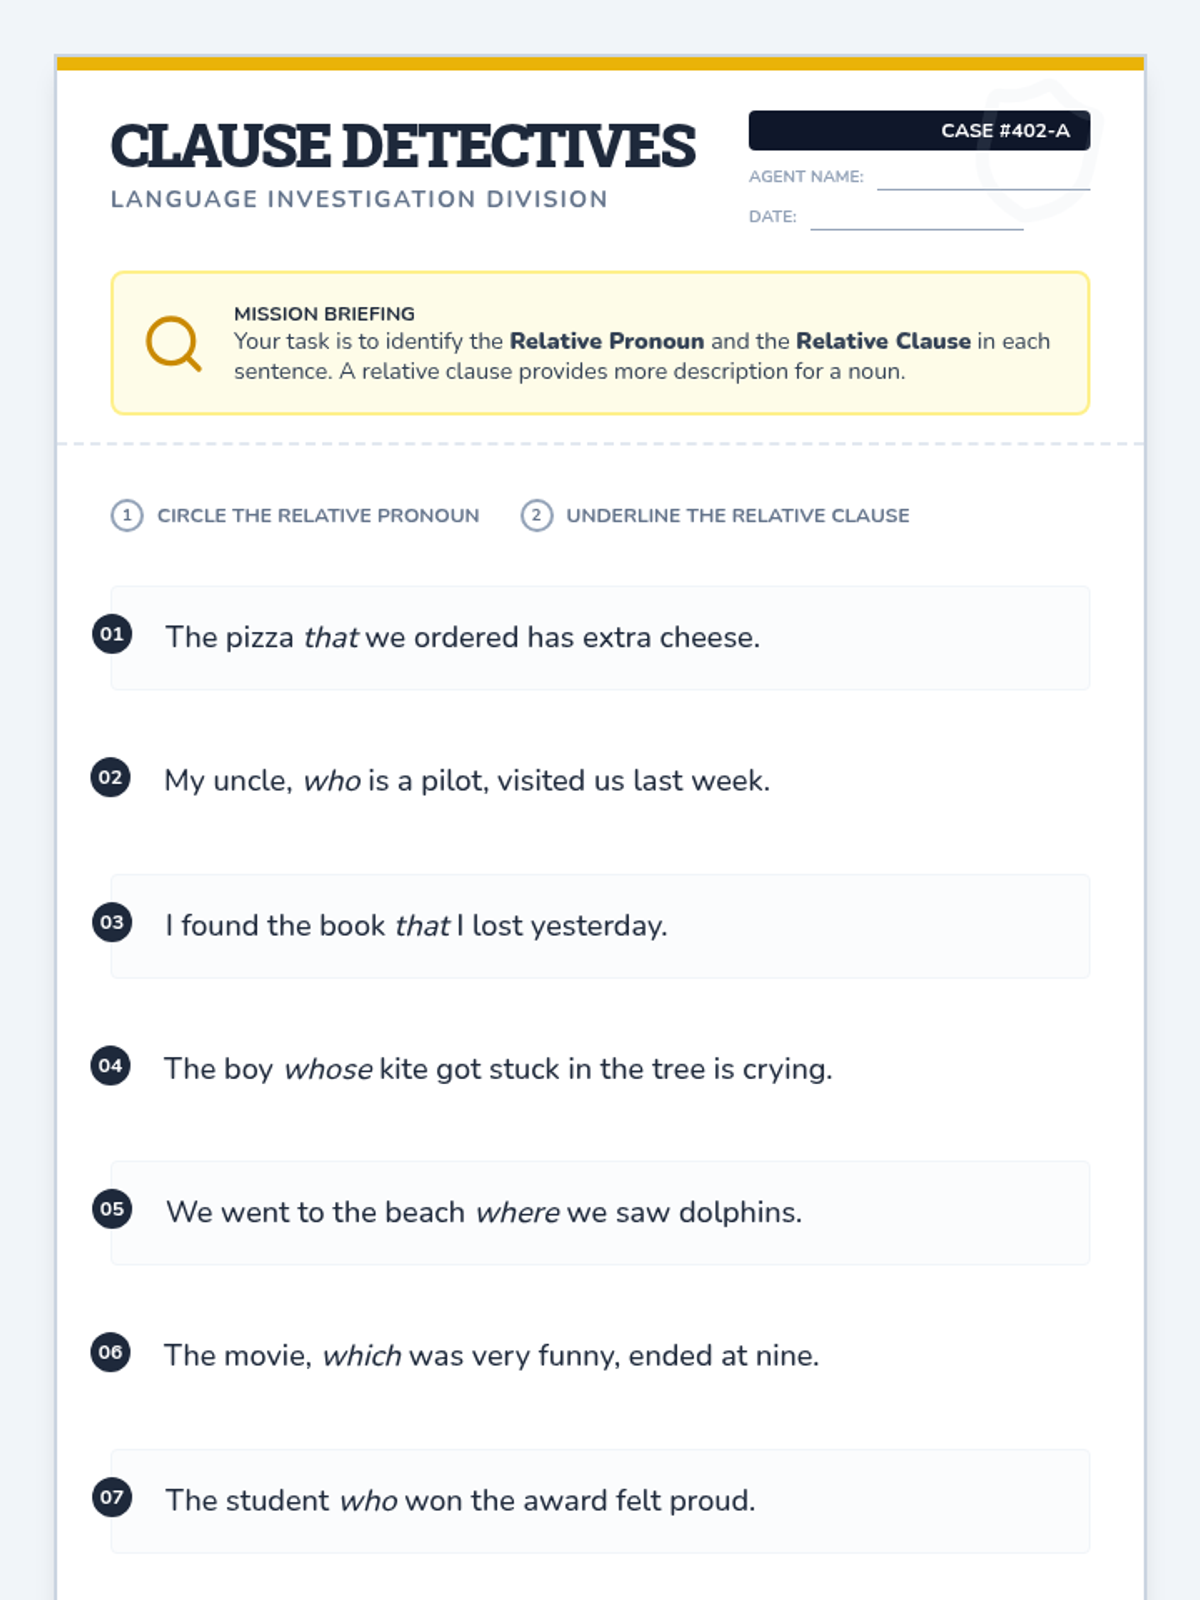1200x1600 pixels.
Task: Click the magnifying glass icon in Mission Briefing
Action: pyautogui.click(x=173, y=343)
